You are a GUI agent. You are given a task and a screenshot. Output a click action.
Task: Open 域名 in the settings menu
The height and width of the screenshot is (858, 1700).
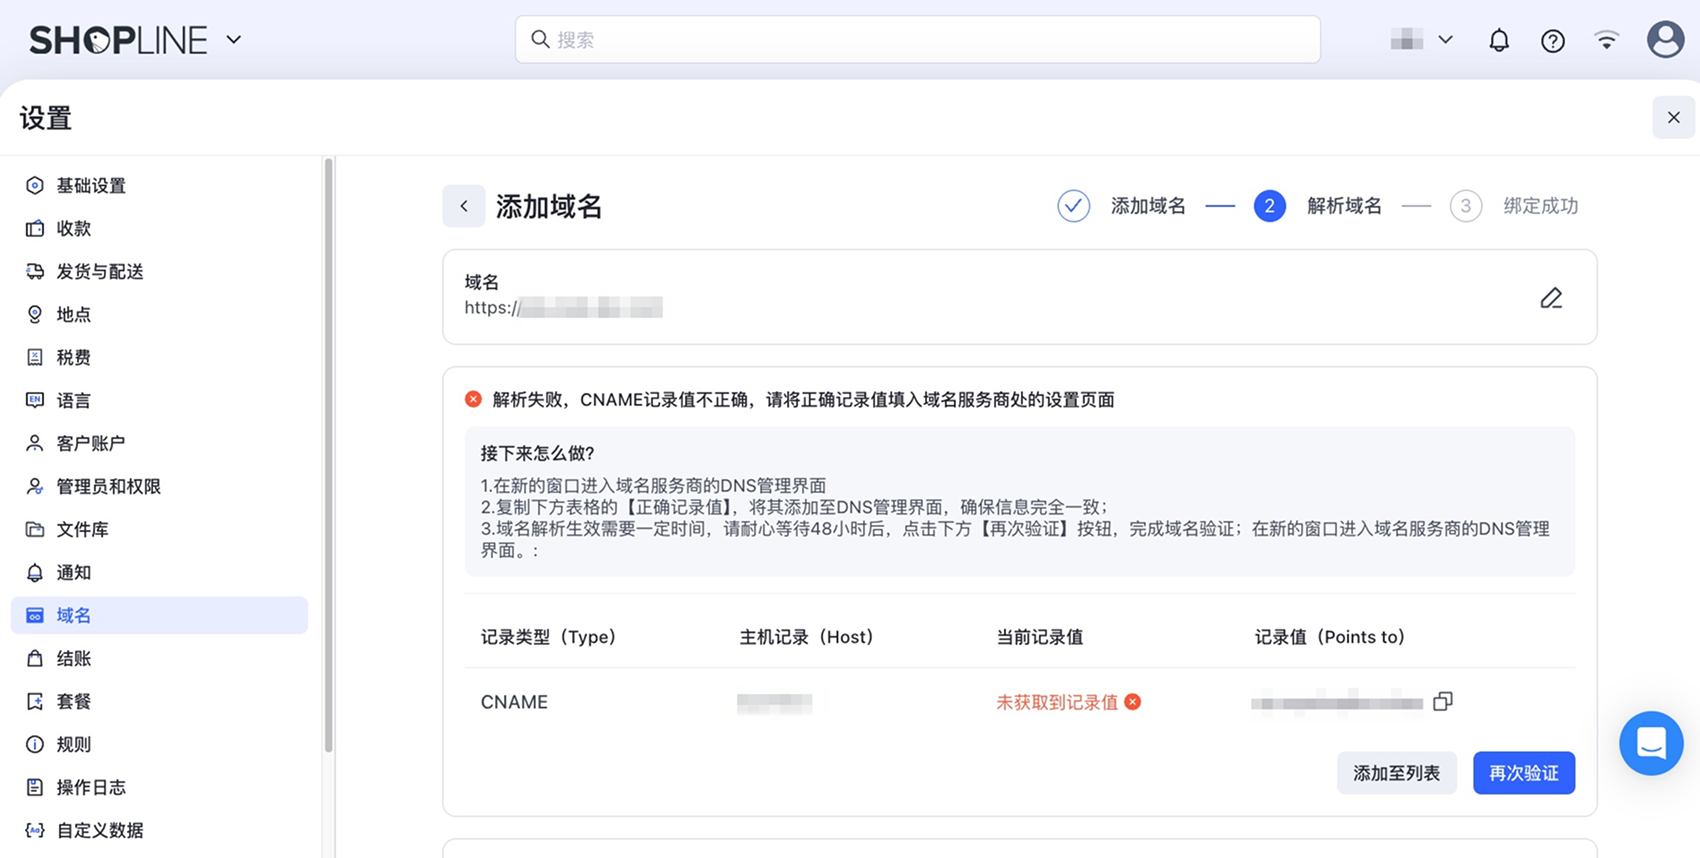159,615
